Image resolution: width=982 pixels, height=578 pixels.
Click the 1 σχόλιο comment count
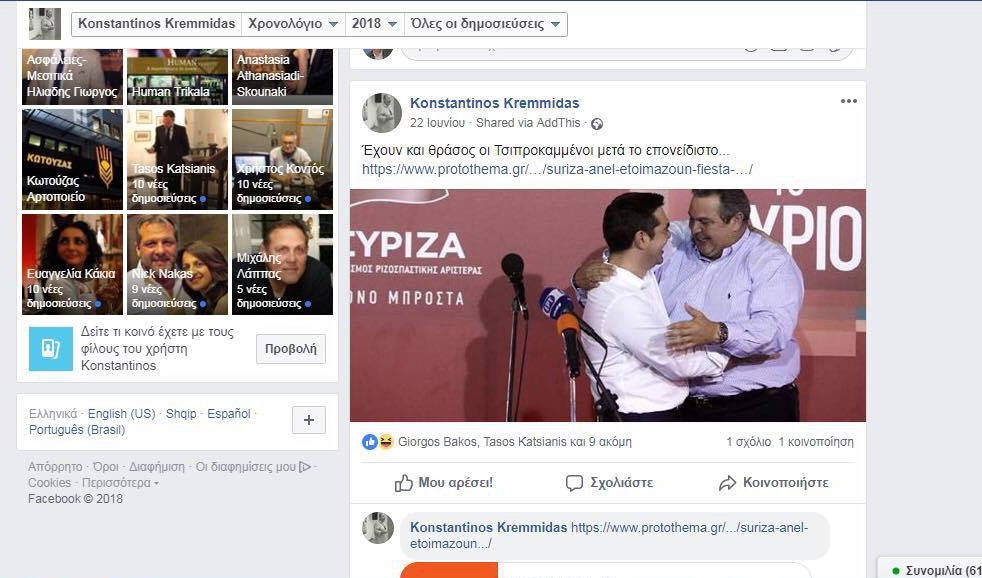pos(748,441)
